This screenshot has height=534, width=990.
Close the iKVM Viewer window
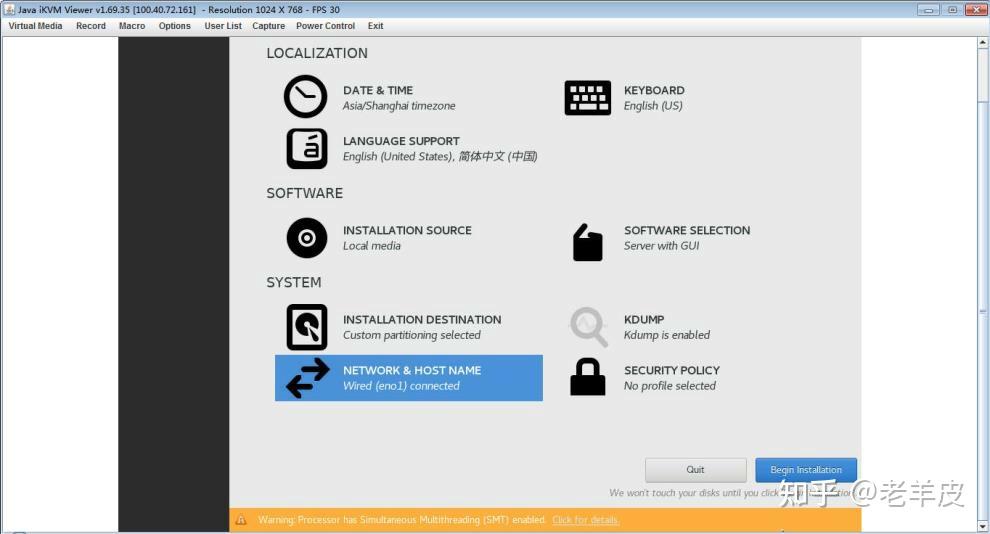point(975,9)
